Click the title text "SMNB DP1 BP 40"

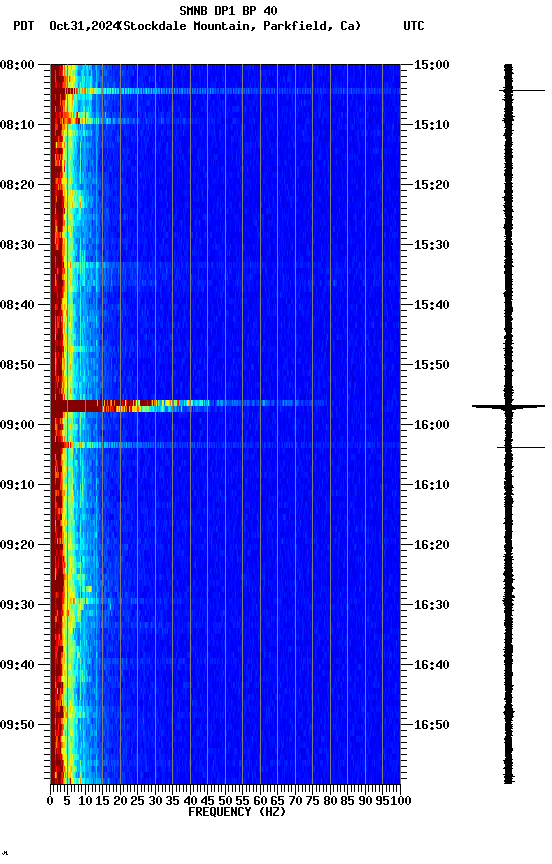(x=228, y=10)
